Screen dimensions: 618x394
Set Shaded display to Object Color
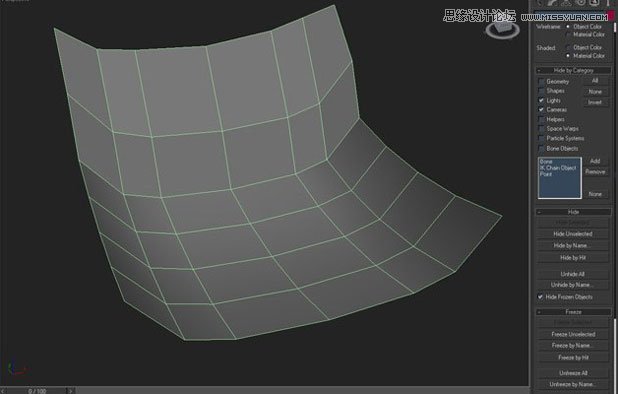[568, 47]
